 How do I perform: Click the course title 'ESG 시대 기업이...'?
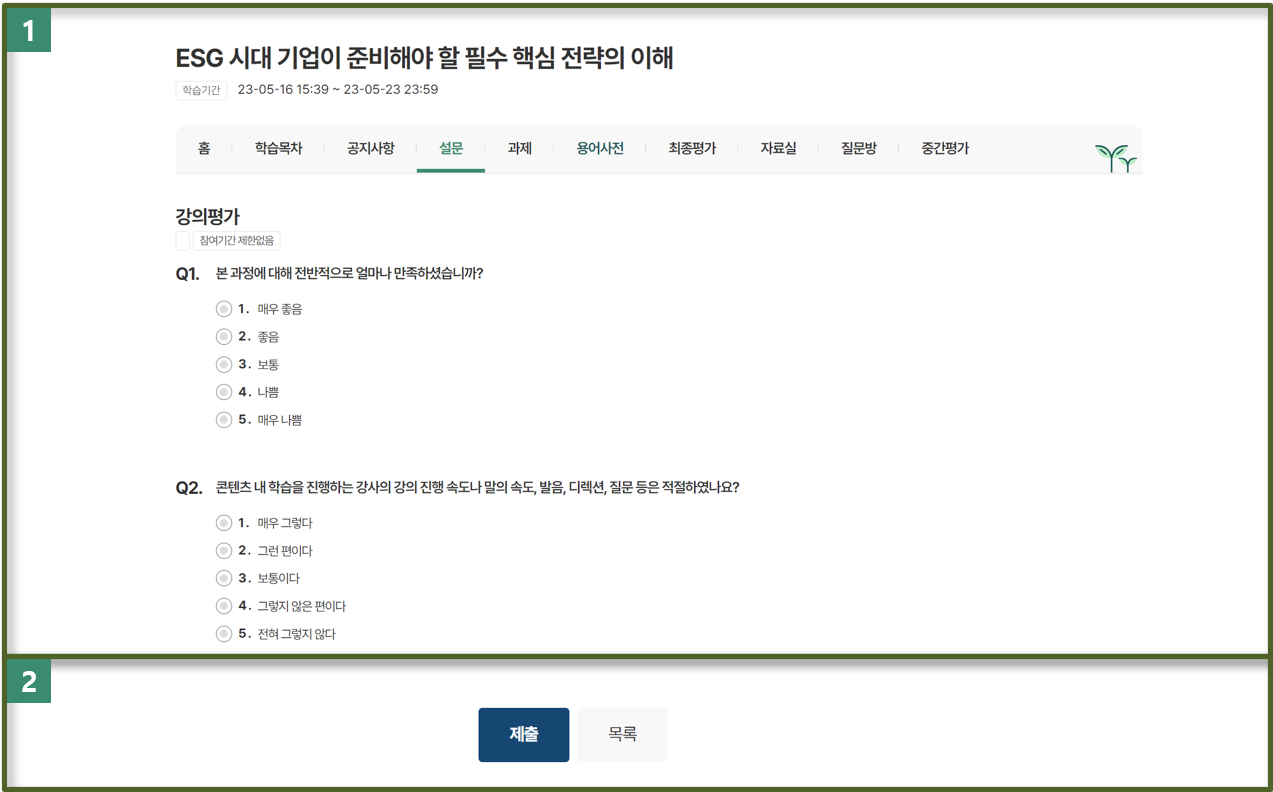point(425,58)
